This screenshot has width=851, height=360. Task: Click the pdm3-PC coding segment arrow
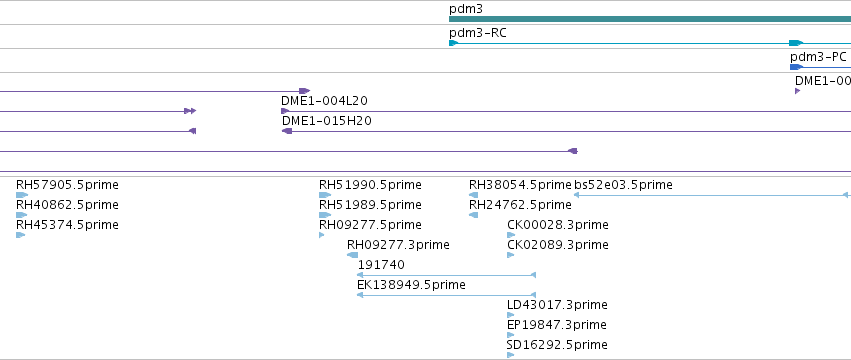[796, 67]
